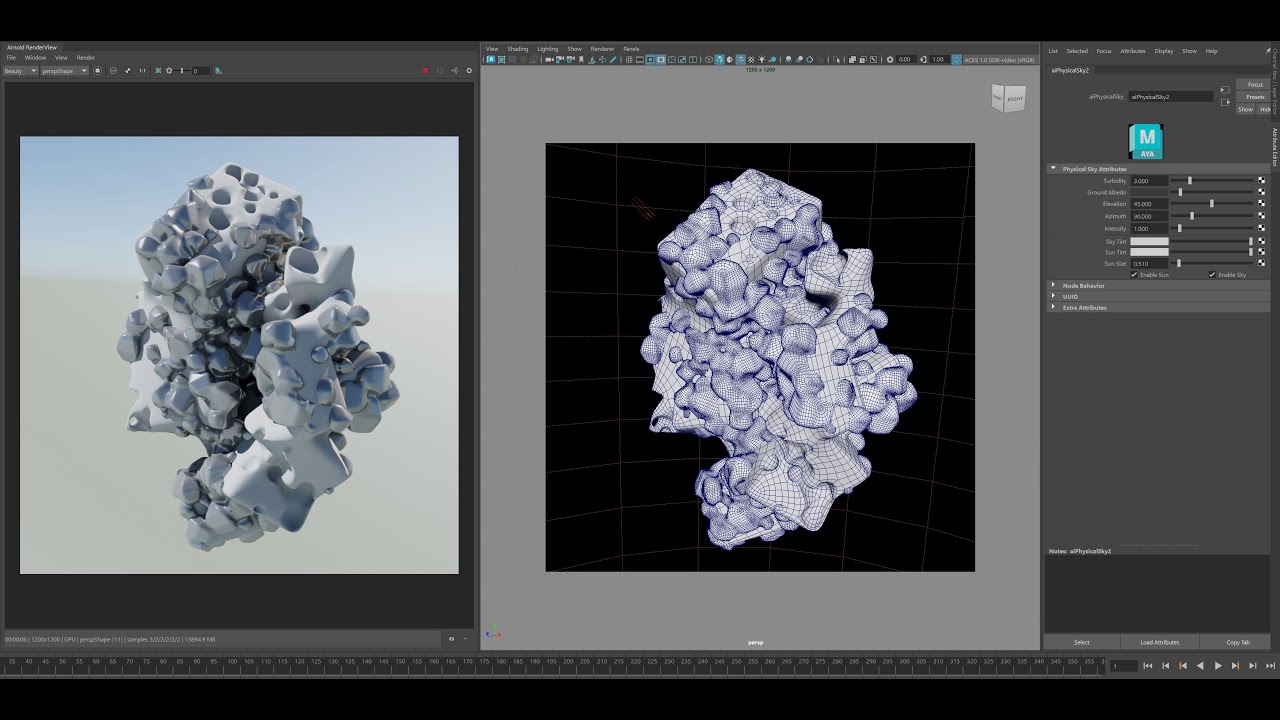Viewport: 1280px width, 720px height.
Task: Click the Sun Size map checker button
Action: point(1261,264)
